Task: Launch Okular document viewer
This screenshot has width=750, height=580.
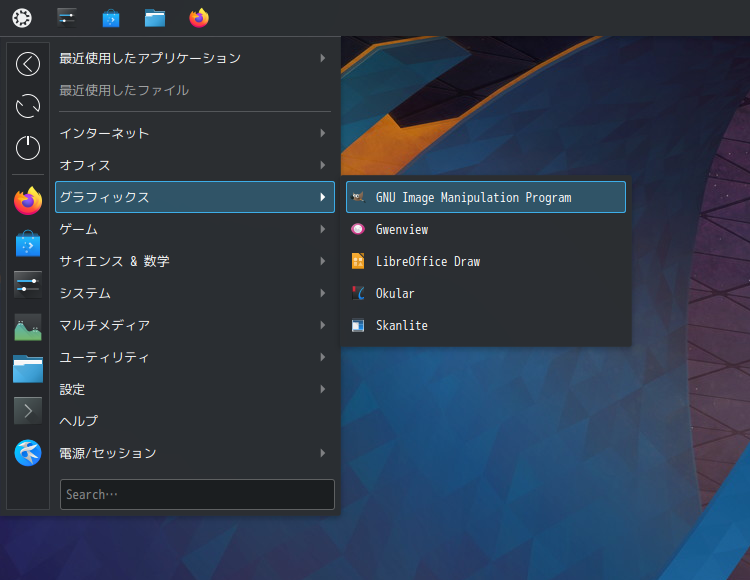Action: pos(485,293)
